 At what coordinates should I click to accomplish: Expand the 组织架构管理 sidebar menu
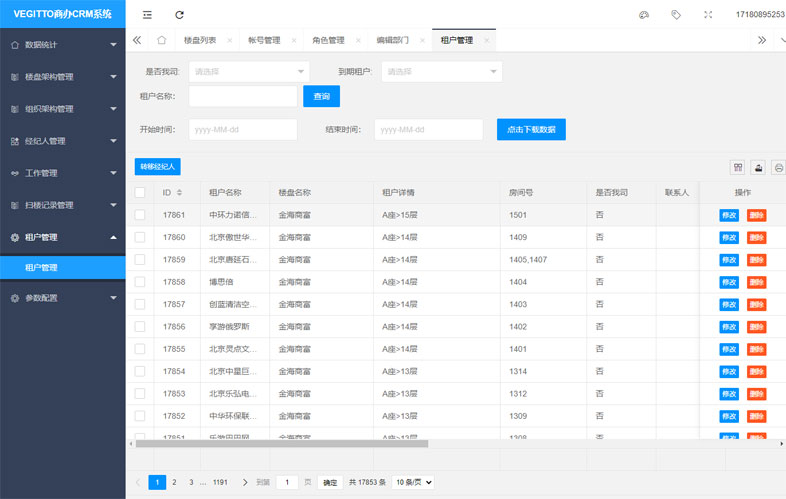click(63, 109)
